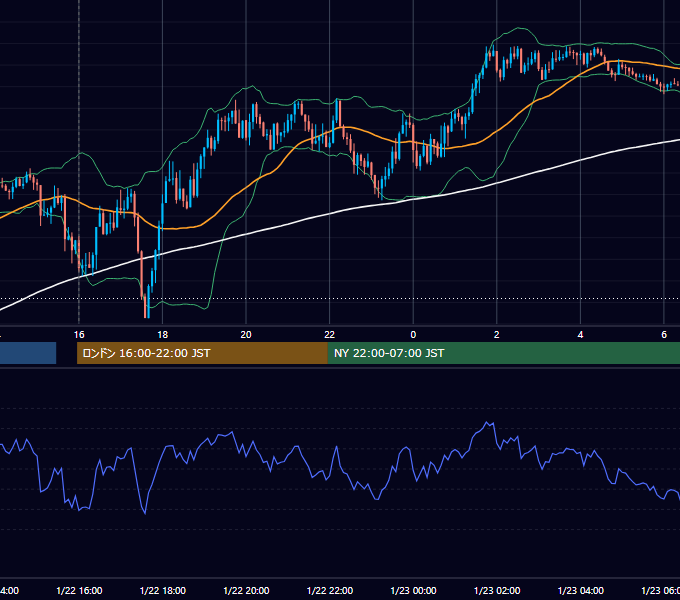Click the 6 hour label on price chart axis
The height and width of the screenshot is (600, 680).
pyautogui.click(x=664, y=335)
